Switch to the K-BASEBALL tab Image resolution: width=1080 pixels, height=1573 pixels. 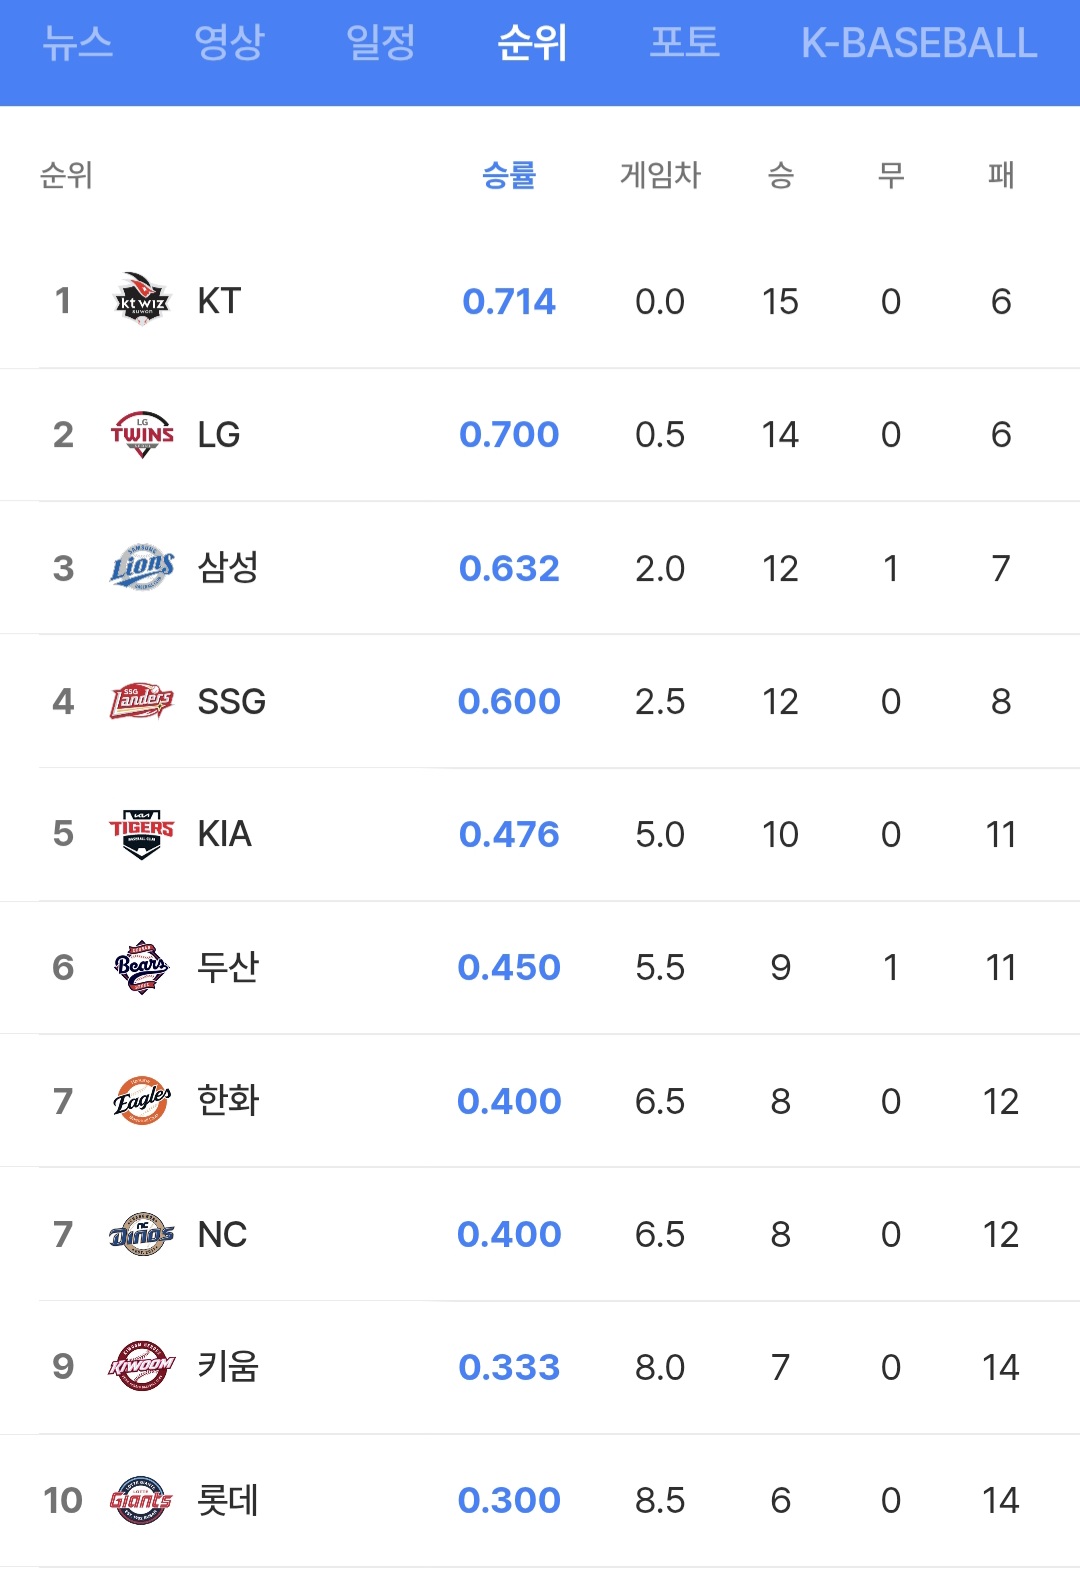pos(919,43)
